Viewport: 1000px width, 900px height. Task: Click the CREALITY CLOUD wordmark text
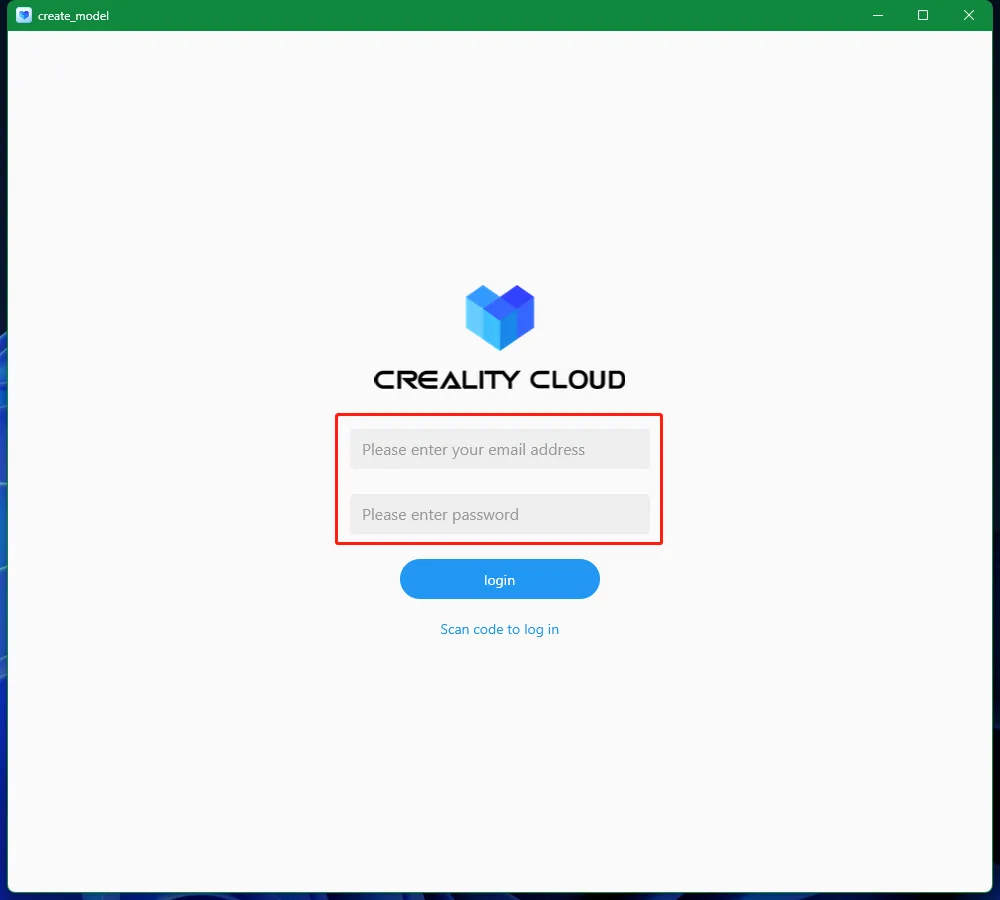(x=499, y=380)
